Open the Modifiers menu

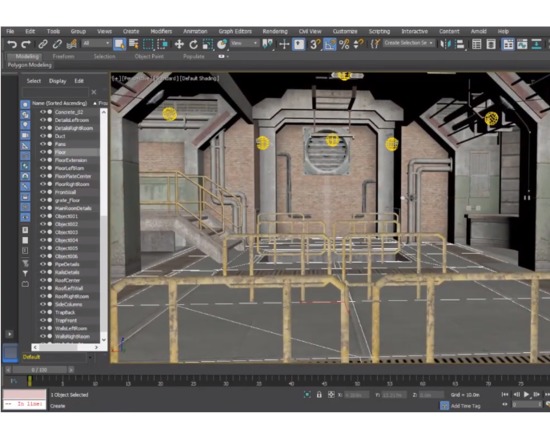pyautogui.click(x=161, y=31)
